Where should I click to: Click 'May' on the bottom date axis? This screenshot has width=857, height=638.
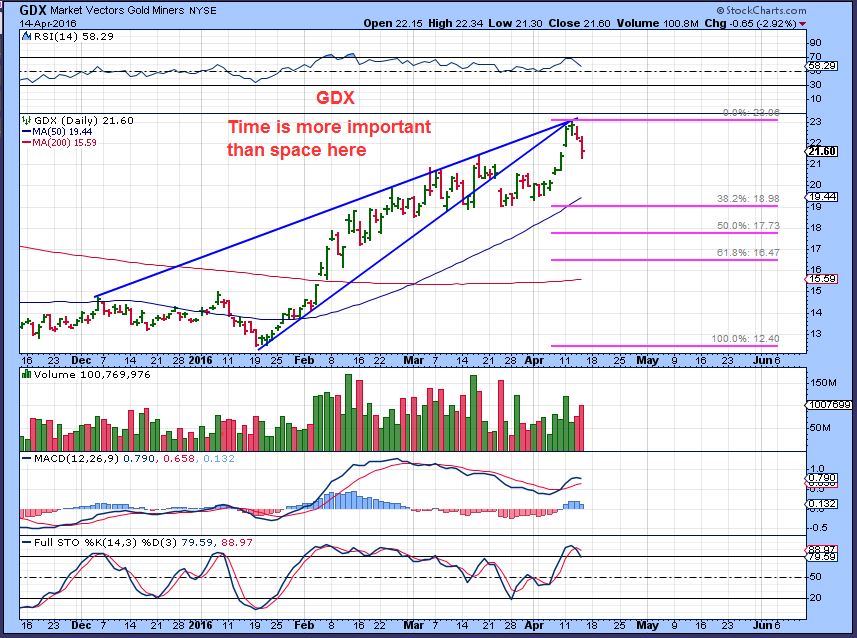pyautogui.click(x=648, y=624)
